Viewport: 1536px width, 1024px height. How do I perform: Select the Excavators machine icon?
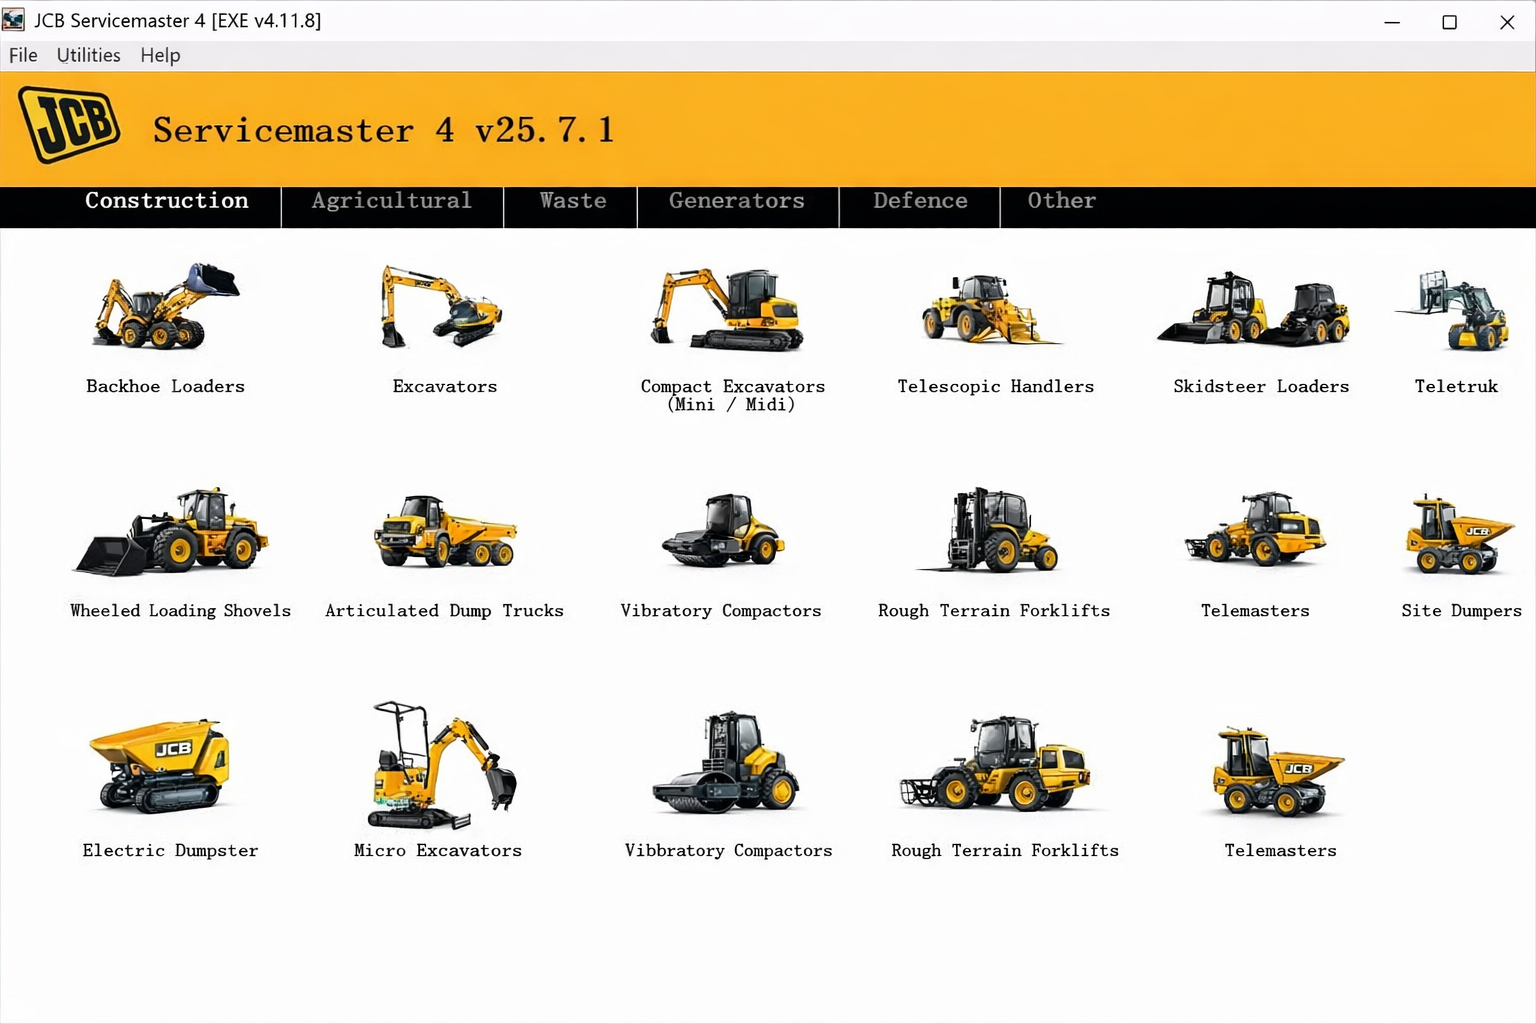click(442, 308)
